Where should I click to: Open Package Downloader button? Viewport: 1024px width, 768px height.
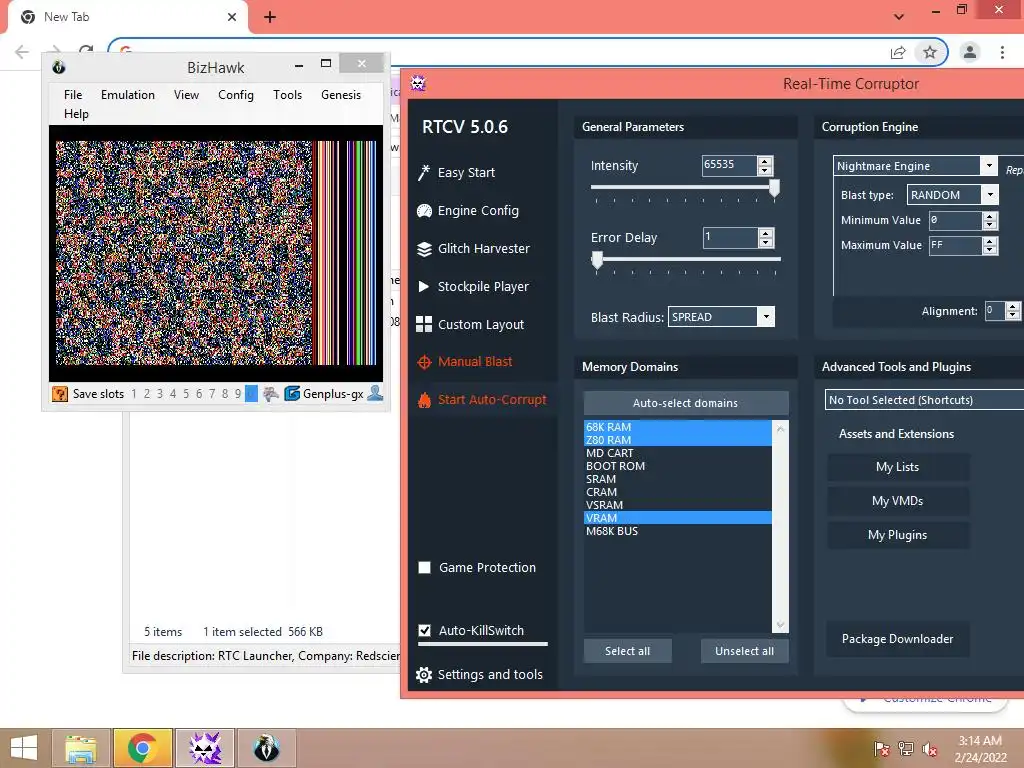click(x=898, y=639)
